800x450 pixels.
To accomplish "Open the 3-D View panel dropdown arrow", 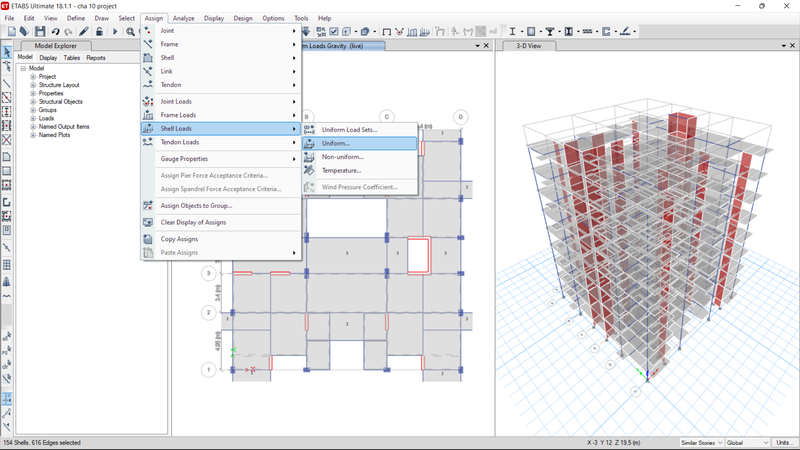I will 784,46.
